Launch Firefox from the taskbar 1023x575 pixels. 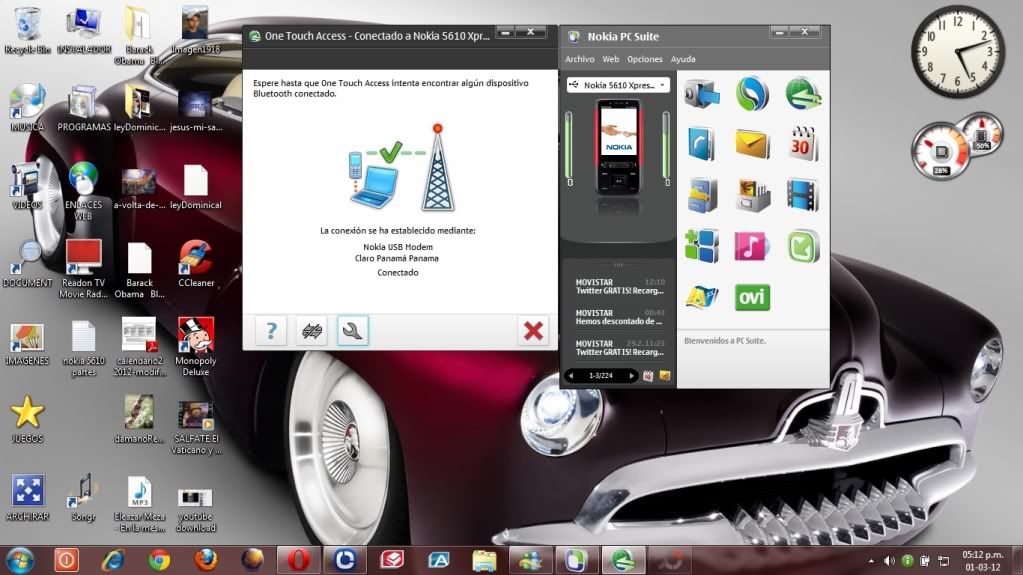tap(206, 560)
